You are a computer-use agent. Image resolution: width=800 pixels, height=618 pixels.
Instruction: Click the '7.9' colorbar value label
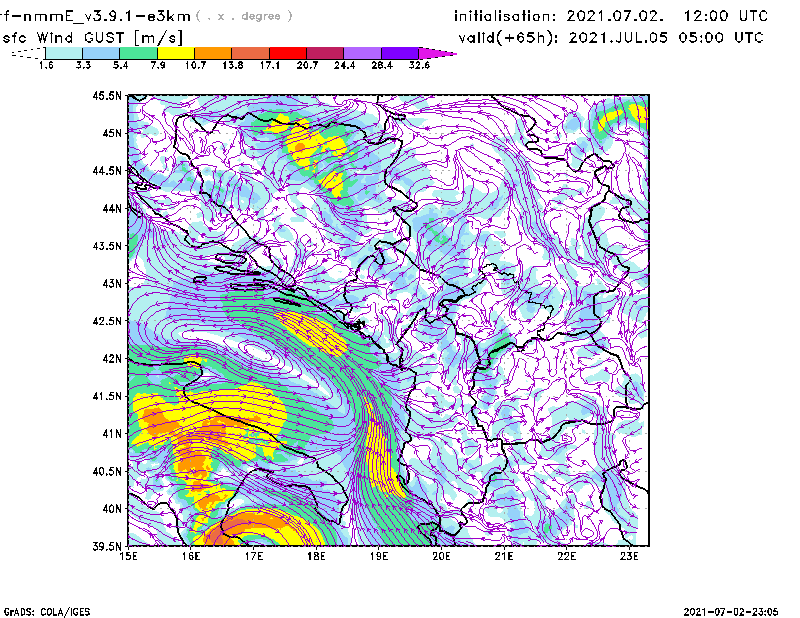pos(158,65)
